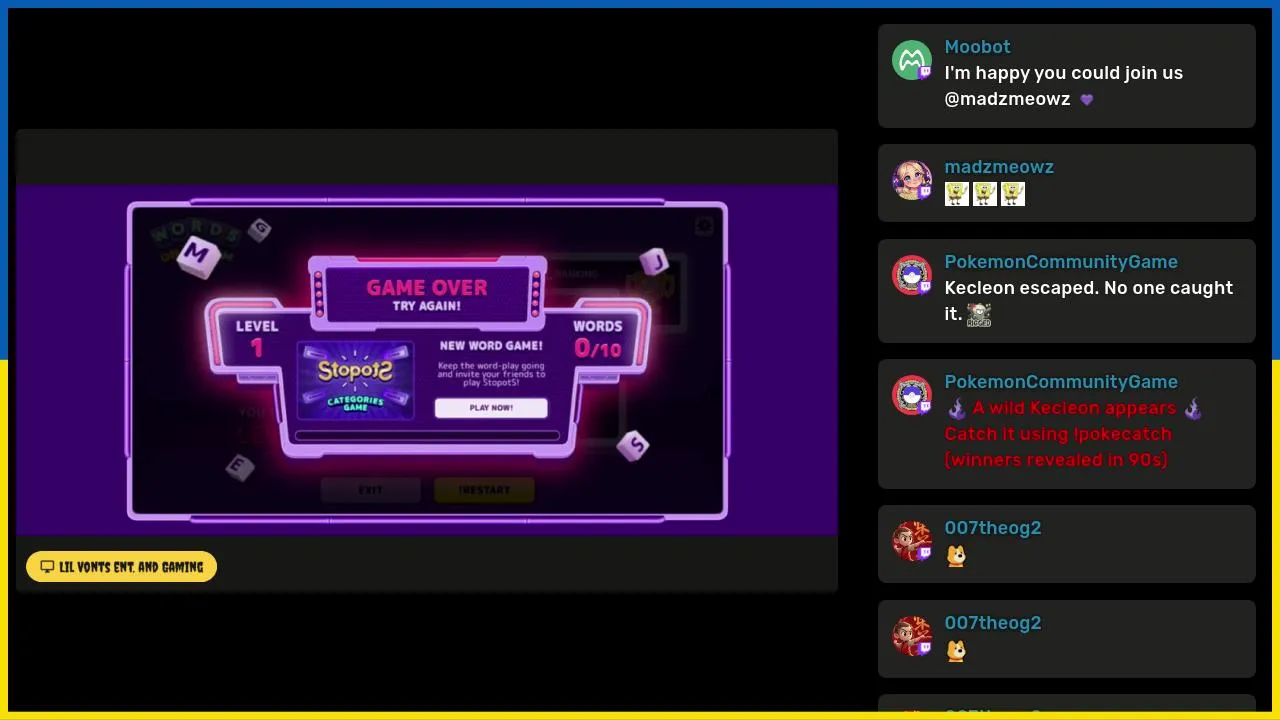Click the purple heart emote in Moobot message
1280x720 pixels.
1087,100
